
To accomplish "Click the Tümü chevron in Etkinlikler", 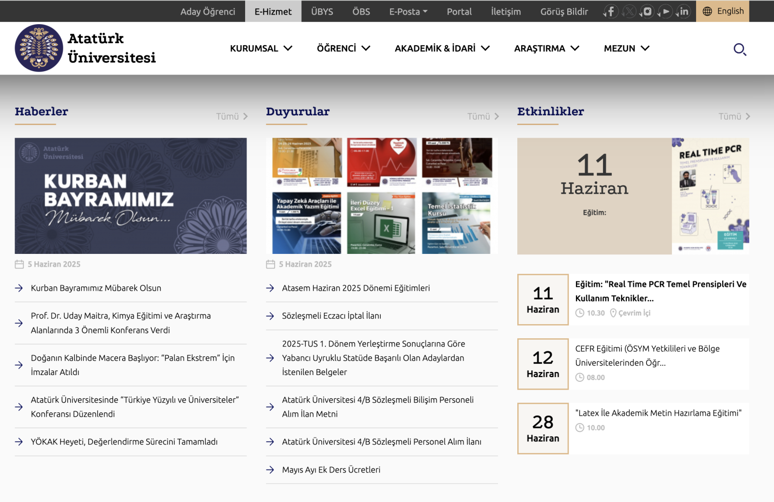I will [x=748, y=116].
